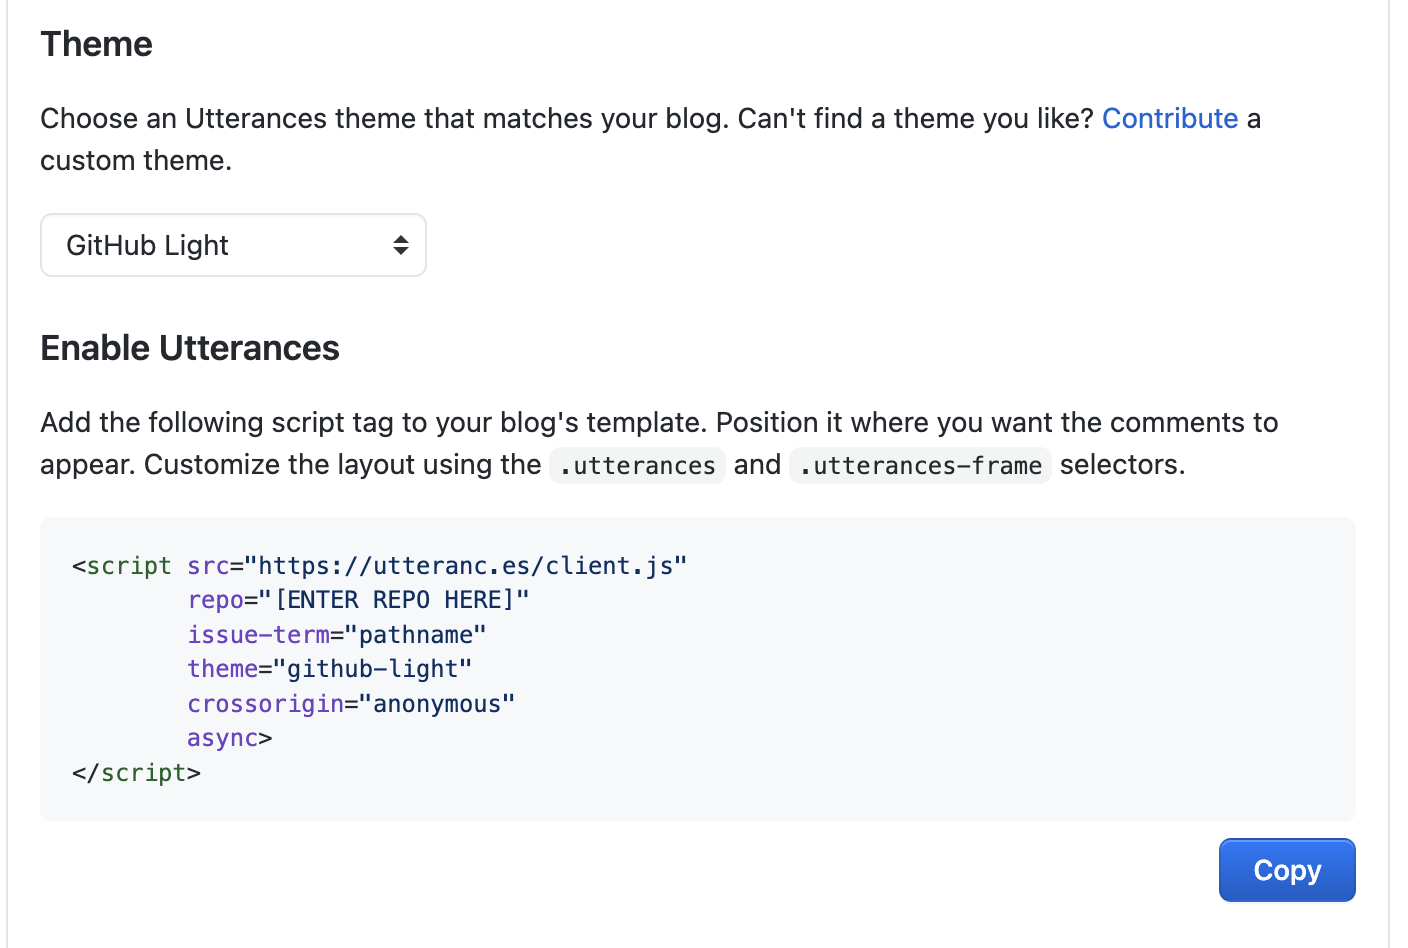Click the 'Enable Utterances' heading
This screenshot has width=1408, height=948.
190,348
